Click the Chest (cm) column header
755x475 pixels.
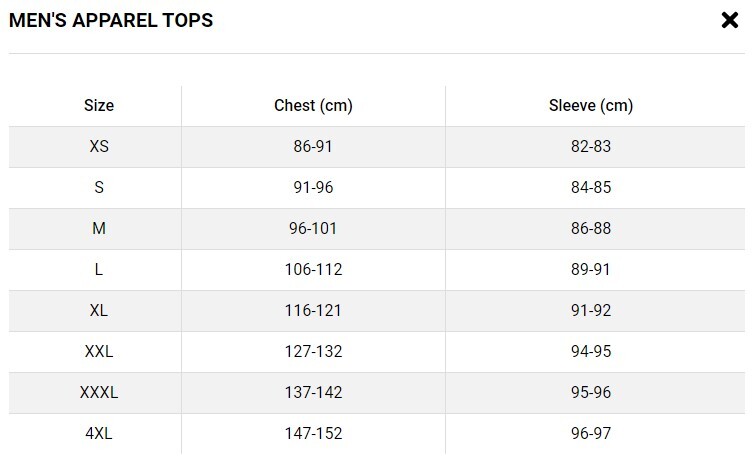pyautogui.click(x=313, y=106)
